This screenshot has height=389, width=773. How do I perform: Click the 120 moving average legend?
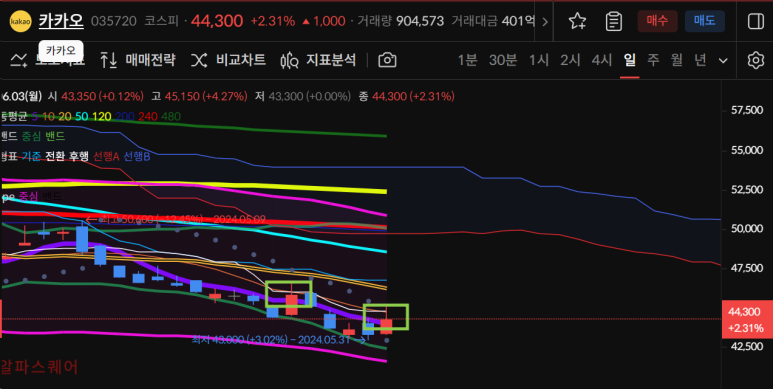tap(102, 117)
